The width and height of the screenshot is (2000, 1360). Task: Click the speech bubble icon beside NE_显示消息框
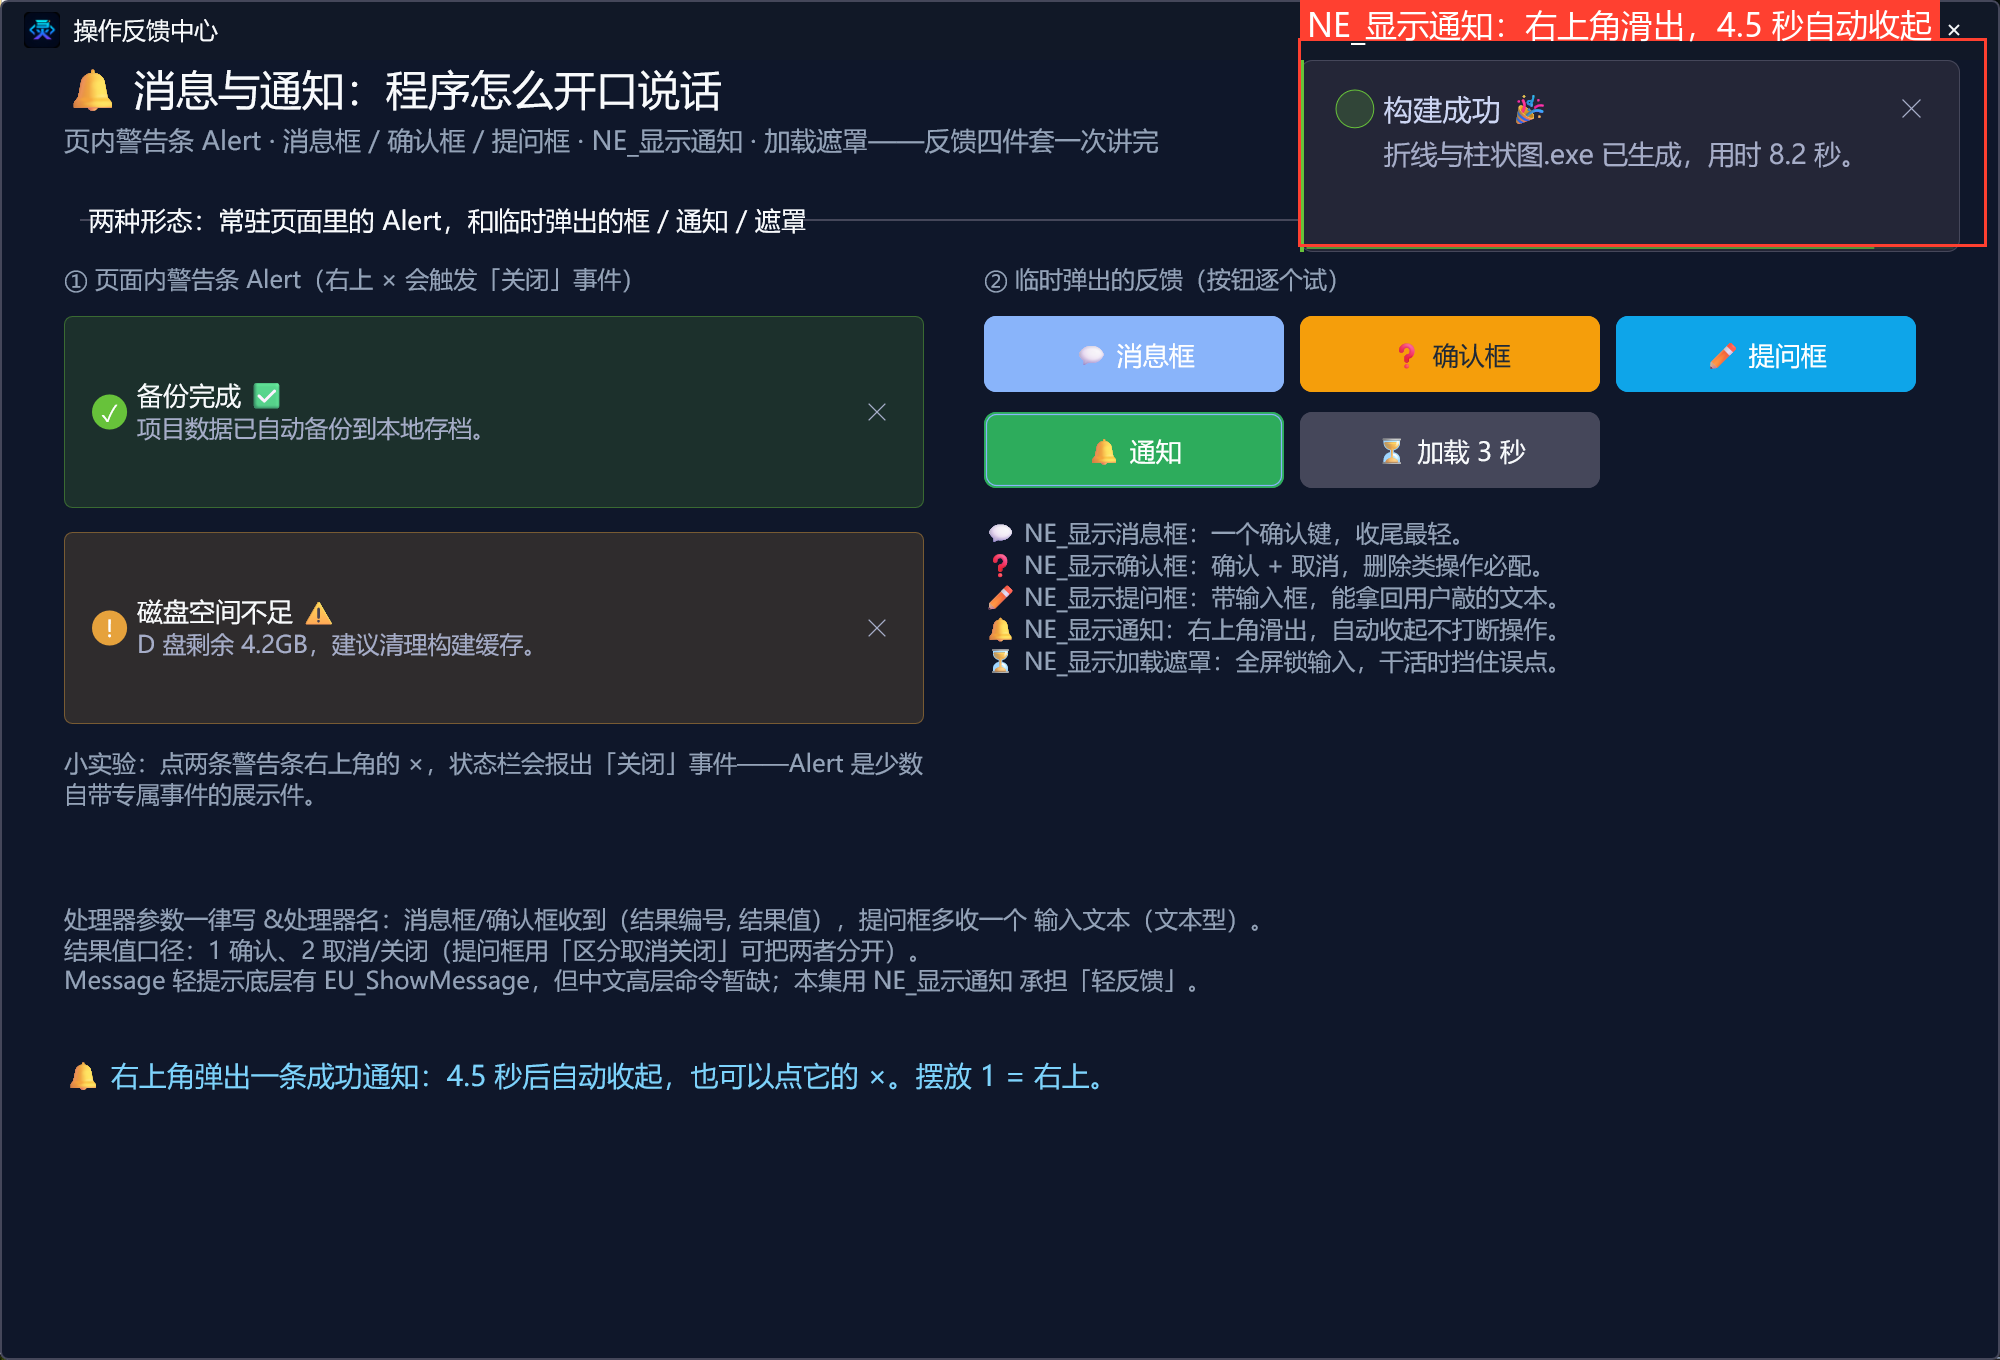pyautogui.click(x=1000, y=534)
